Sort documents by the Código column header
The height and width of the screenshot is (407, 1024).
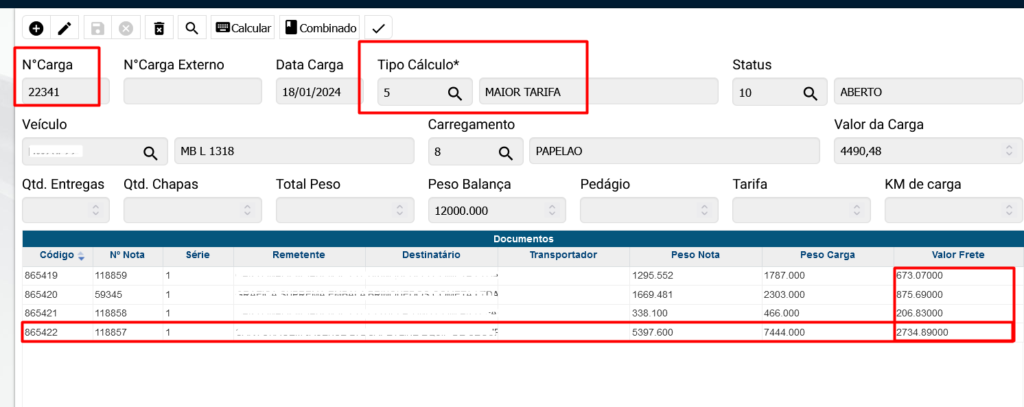(x=56, y=255)
